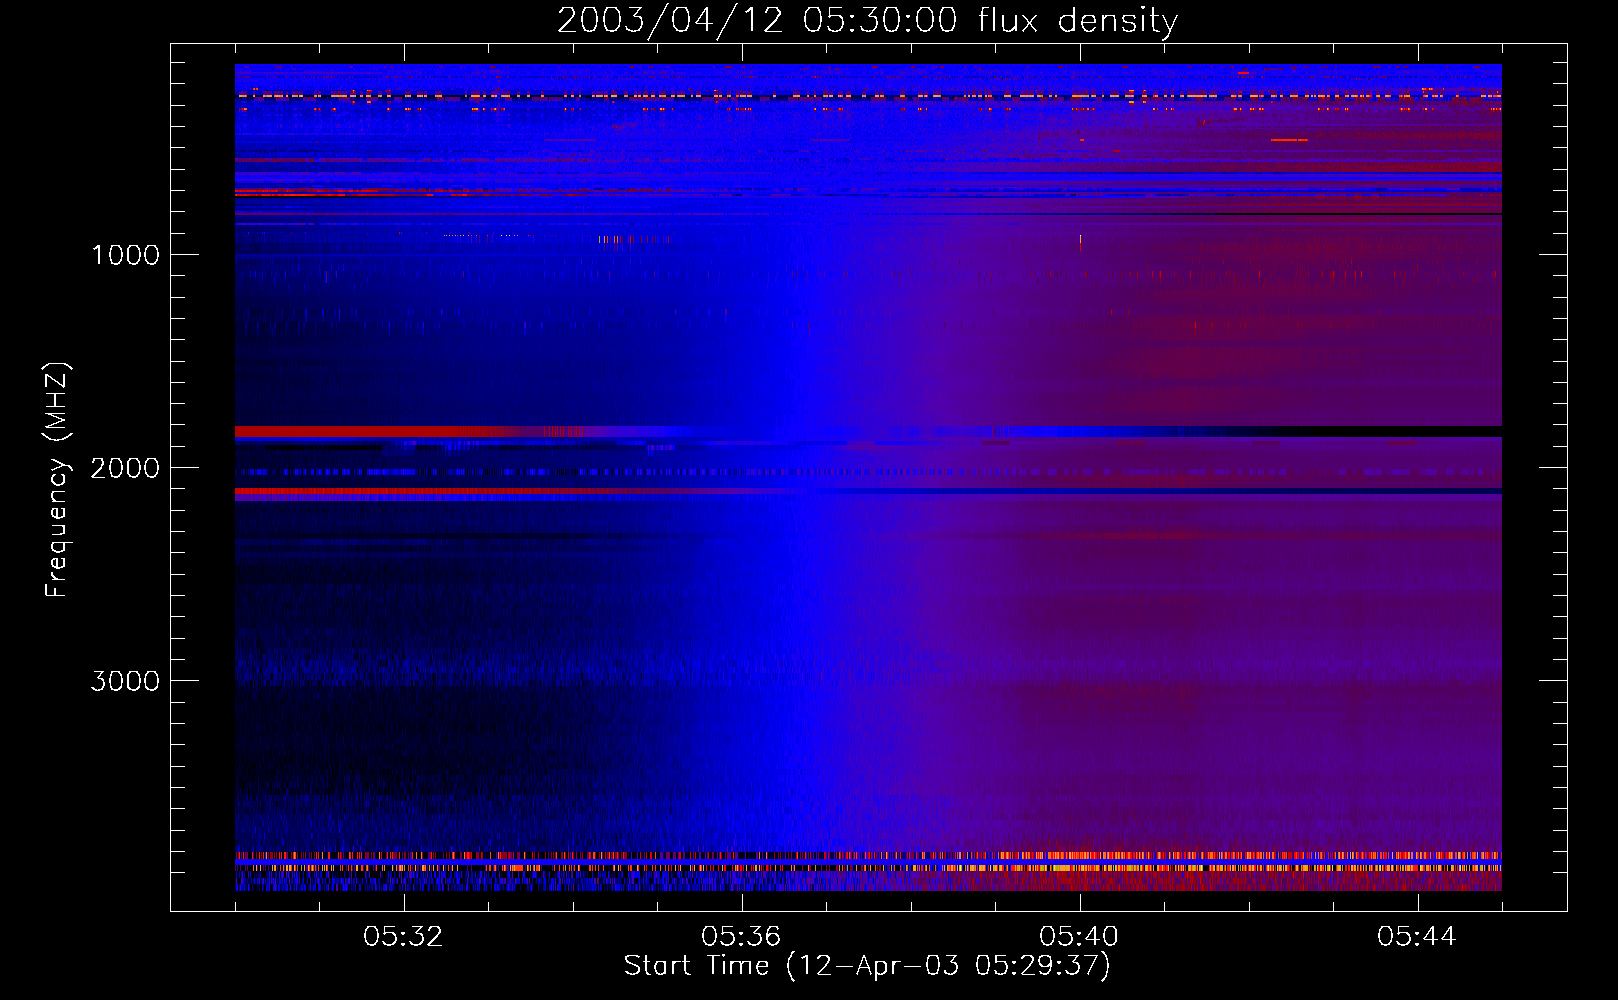Click the 05:40 time tick label
The image size is (1618, 1000).
point(1080,937)
